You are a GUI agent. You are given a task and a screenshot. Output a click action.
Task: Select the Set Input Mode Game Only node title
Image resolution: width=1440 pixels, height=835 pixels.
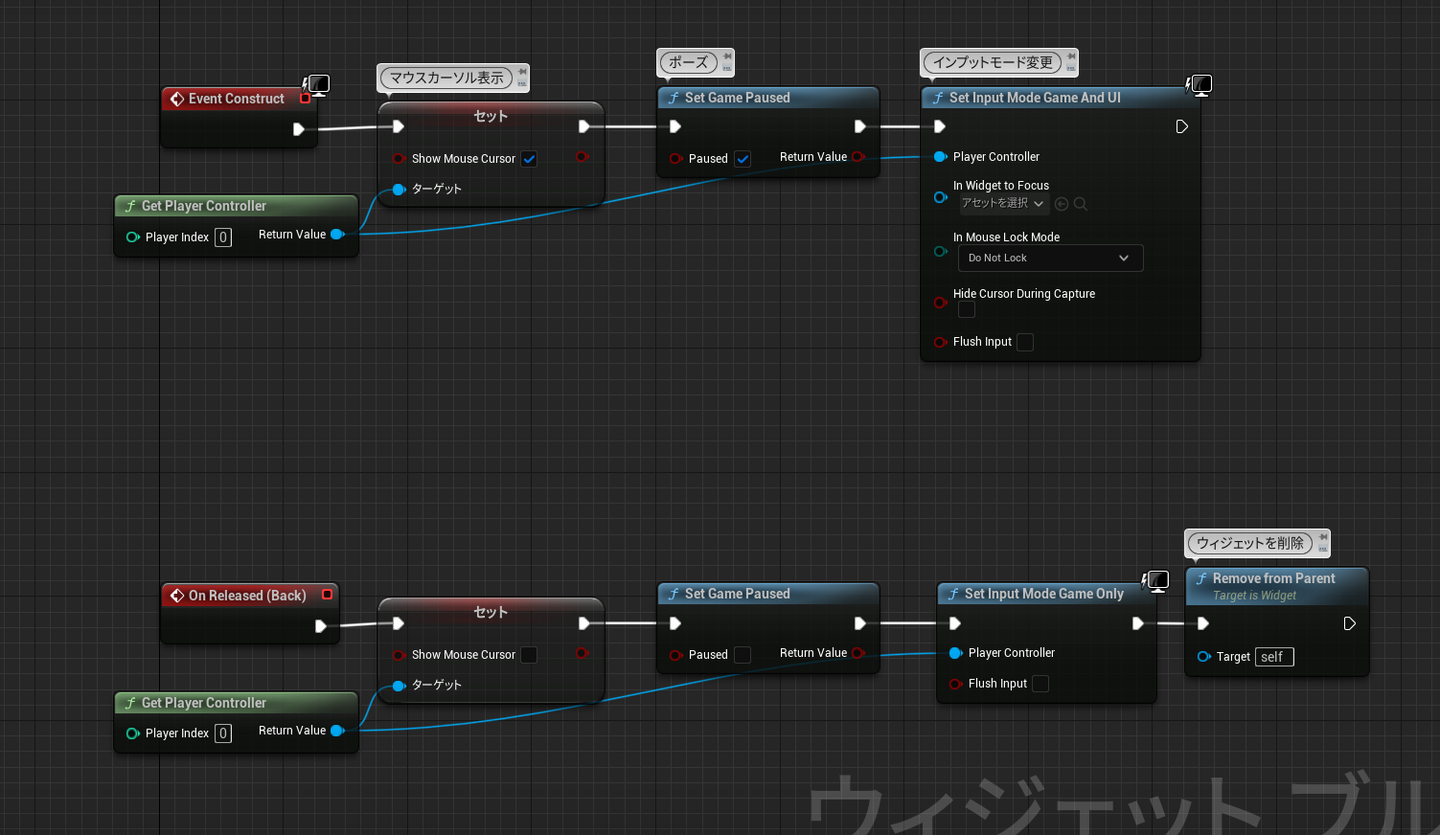pyautogui.click(x=1044, y=593)
